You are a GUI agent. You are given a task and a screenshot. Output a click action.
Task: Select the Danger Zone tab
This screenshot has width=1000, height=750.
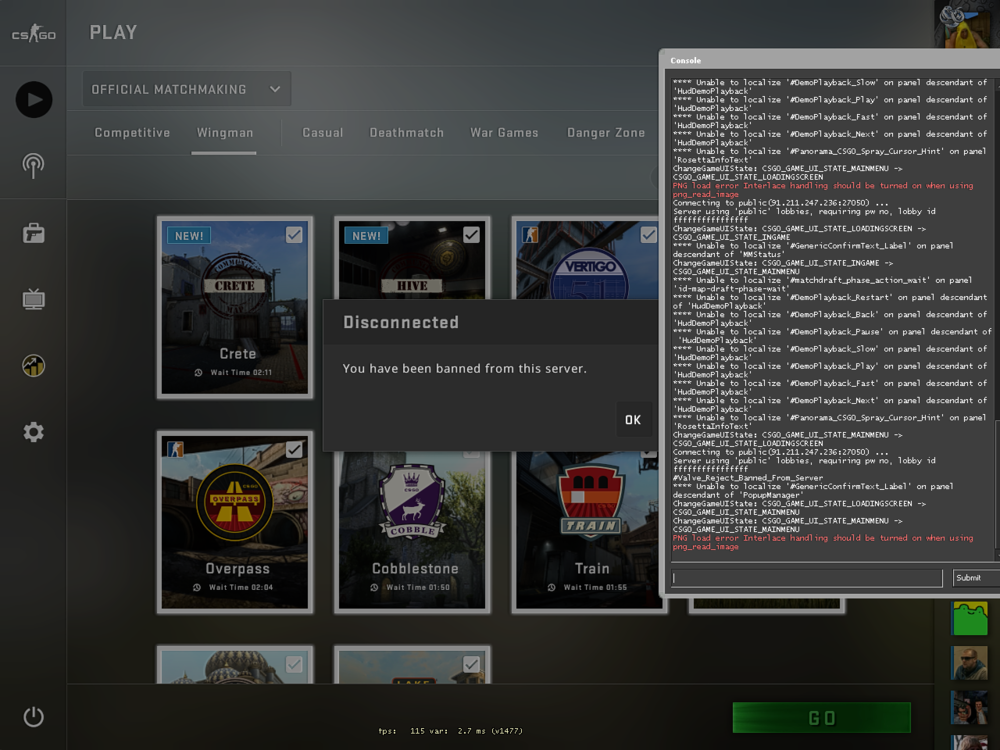606,133
